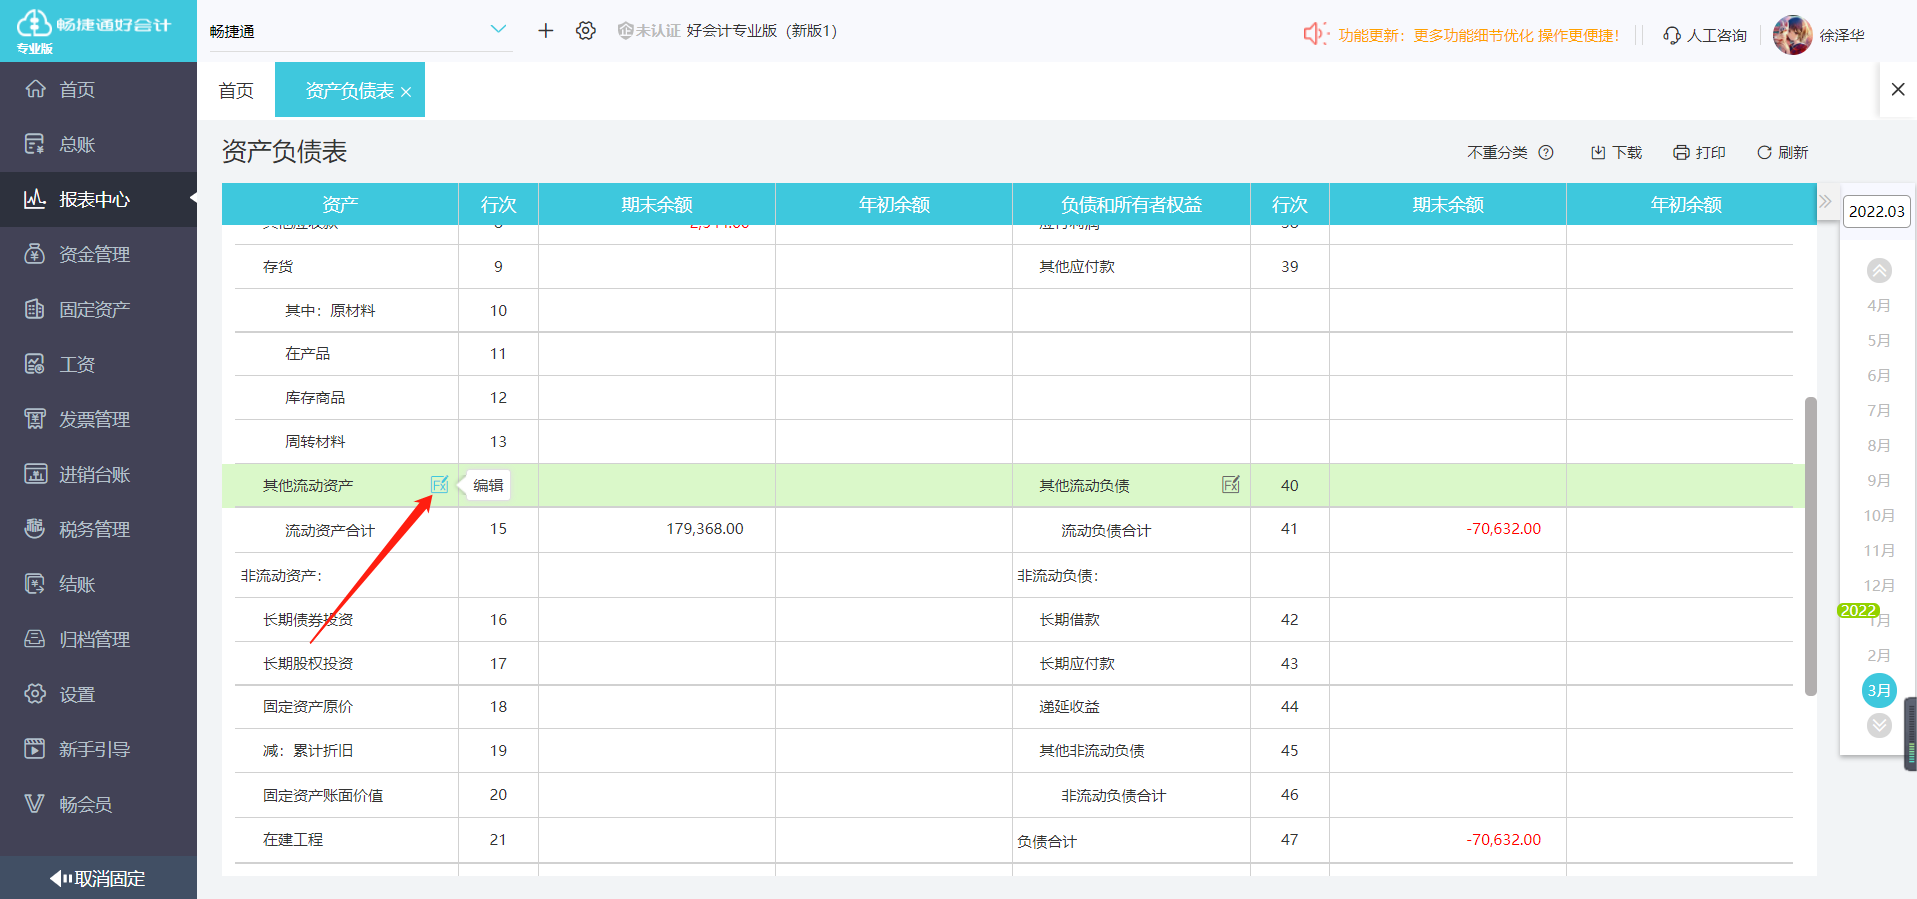Click 取消固定 to unpin sidebar
Viewport: 1917px width, 899px height.
pyautogui.click(x=98, y=878)
